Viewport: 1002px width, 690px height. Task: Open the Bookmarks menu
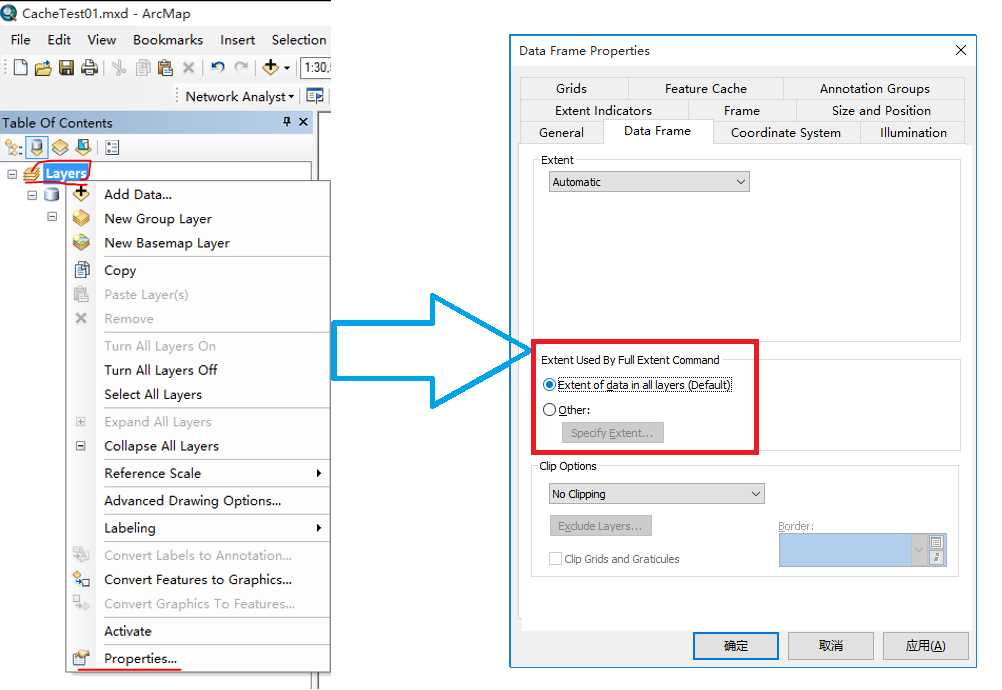pos(168,40)
